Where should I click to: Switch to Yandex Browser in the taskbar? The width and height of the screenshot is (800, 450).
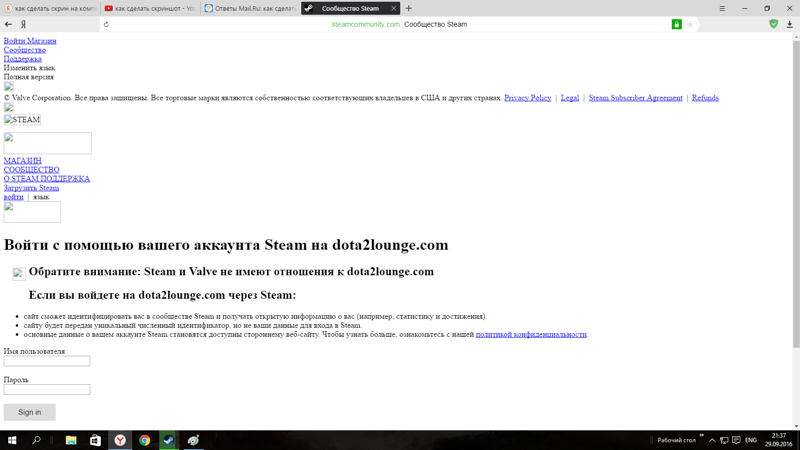coord(120,440)
